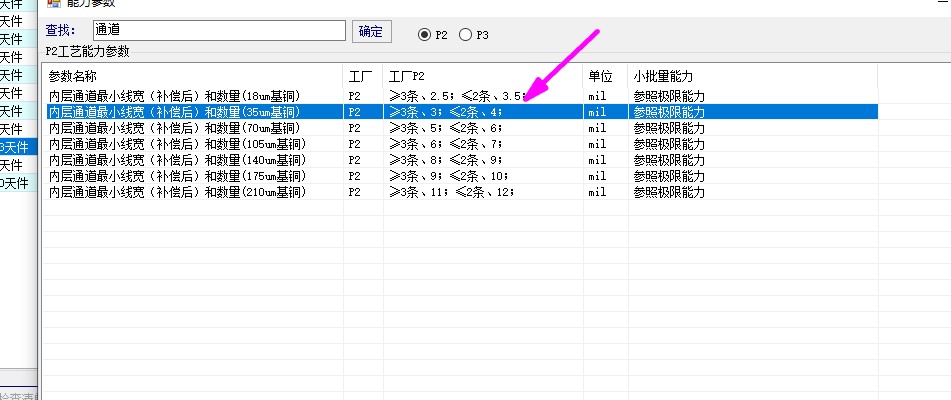Click the mil unit cell in the 105um基铜 row

597,144
